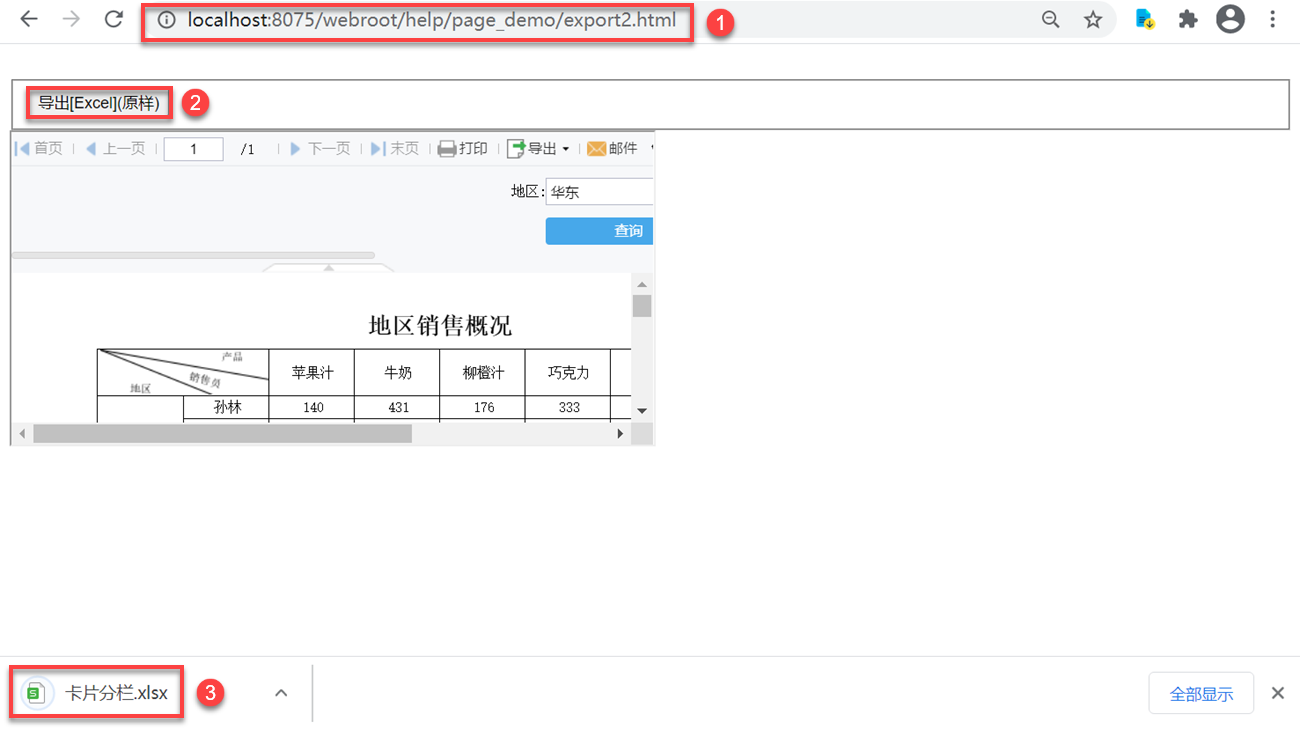Click the report page number field
Viewport: 1300px width, 729px height.
pos(193,149)
